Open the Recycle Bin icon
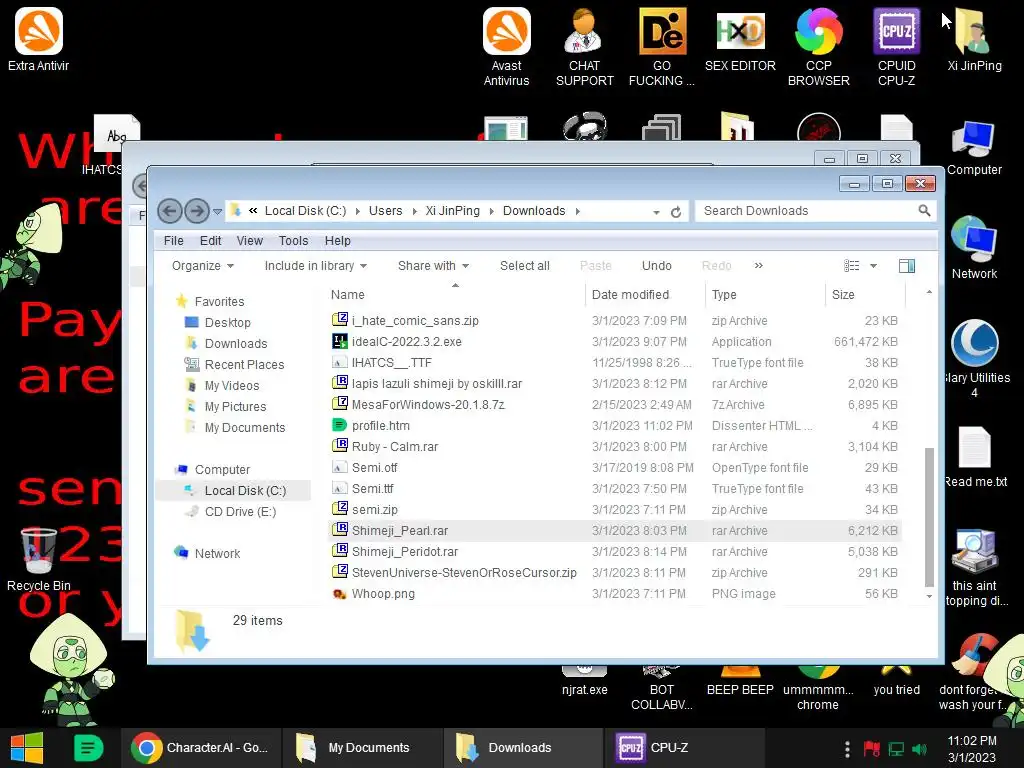The image size is (1024, 768). point(39,560)
